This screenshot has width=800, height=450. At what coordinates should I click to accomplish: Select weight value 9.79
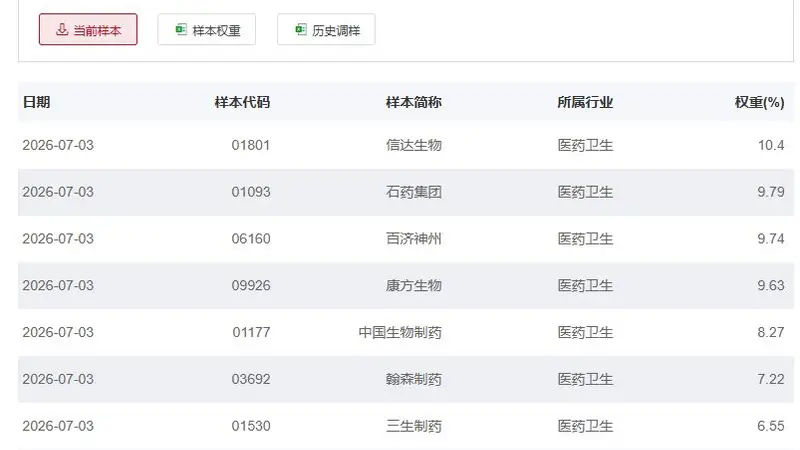coord(771,192)
